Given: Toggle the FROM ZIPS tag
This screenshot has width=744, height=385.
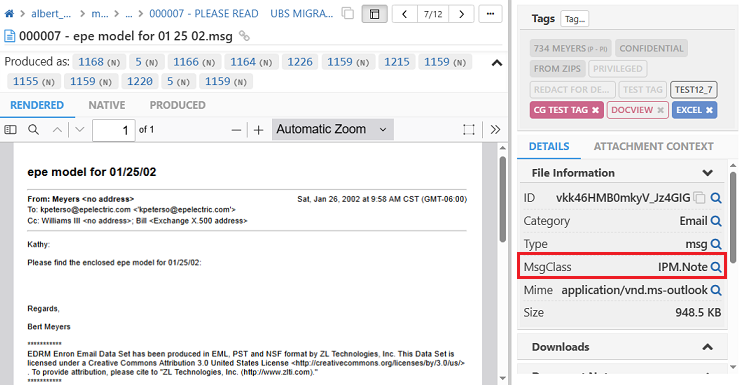Looking at the screenshot, I should [557, 69].
